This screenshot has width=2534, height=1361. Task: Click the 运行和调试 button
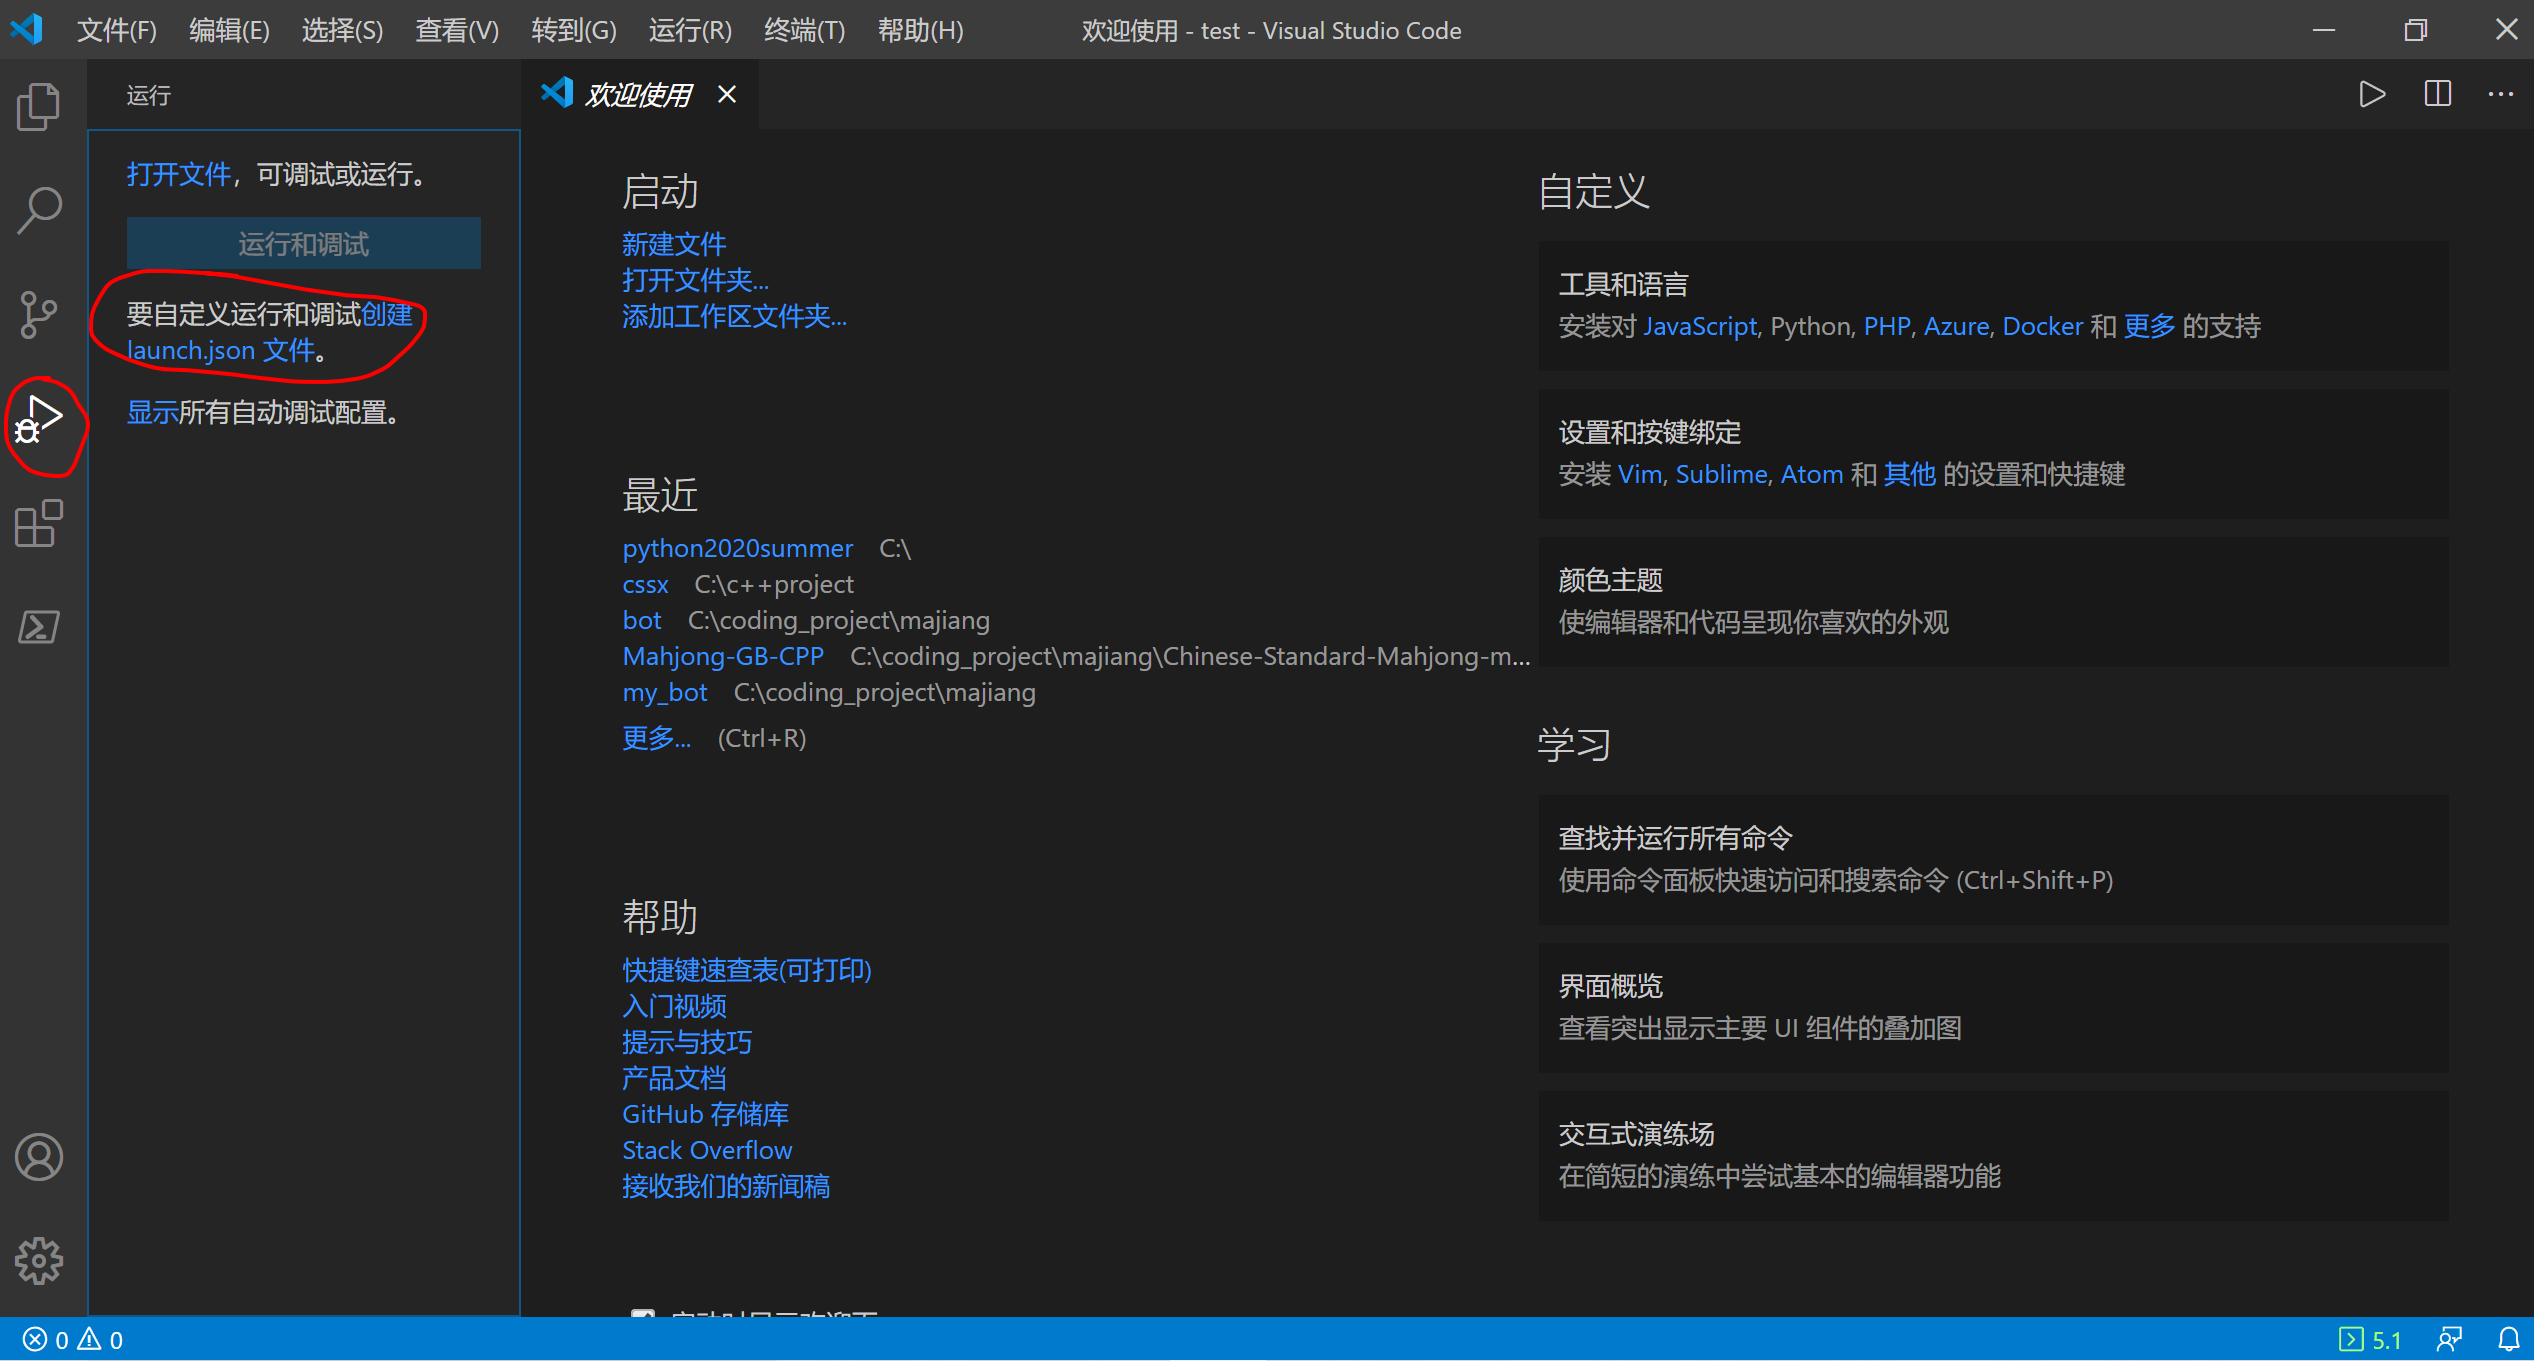[x=303, y=243]
